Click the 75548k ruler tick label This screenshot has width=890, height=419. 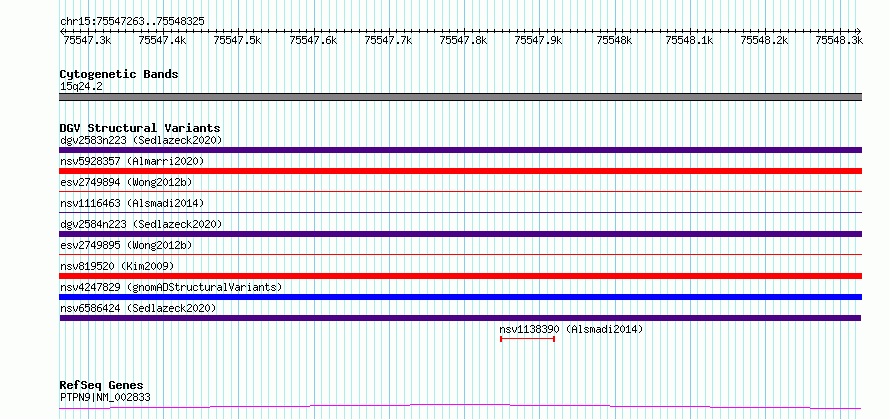tap(615, 40)
